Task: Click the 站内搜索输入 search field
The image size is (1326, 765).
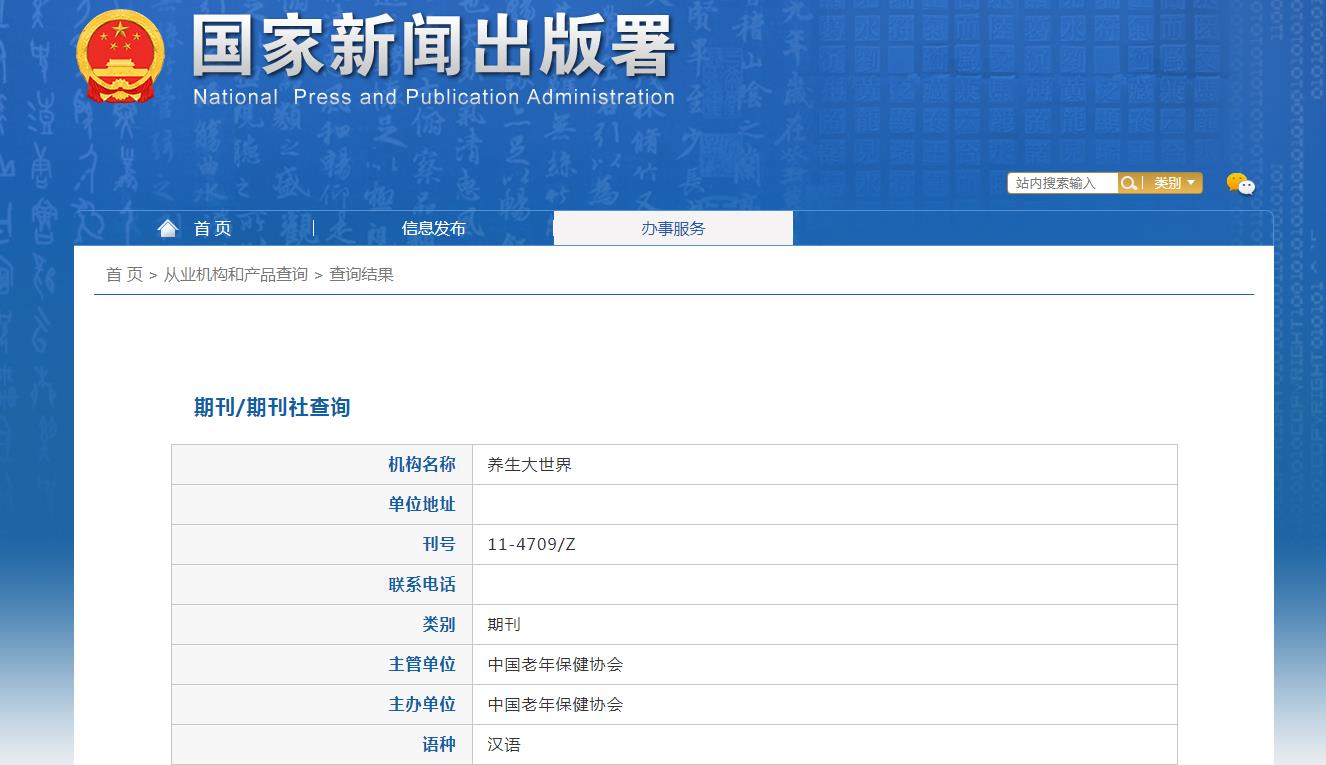Action: 1060,183
